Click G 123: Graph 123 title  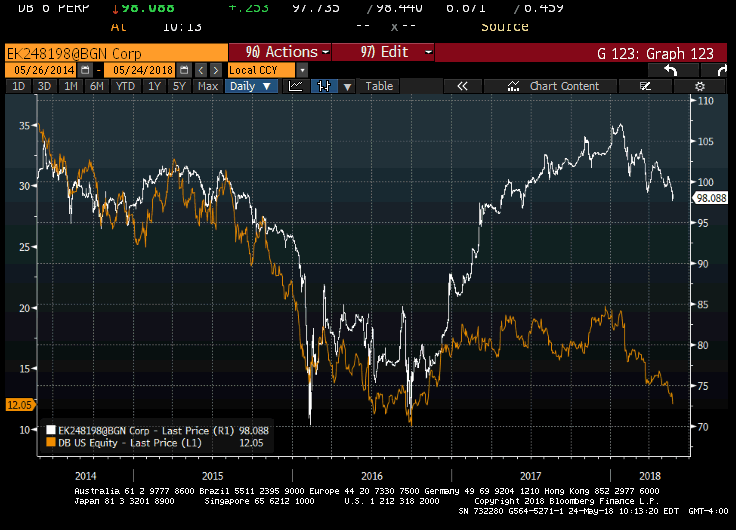(x=655, y=54)
